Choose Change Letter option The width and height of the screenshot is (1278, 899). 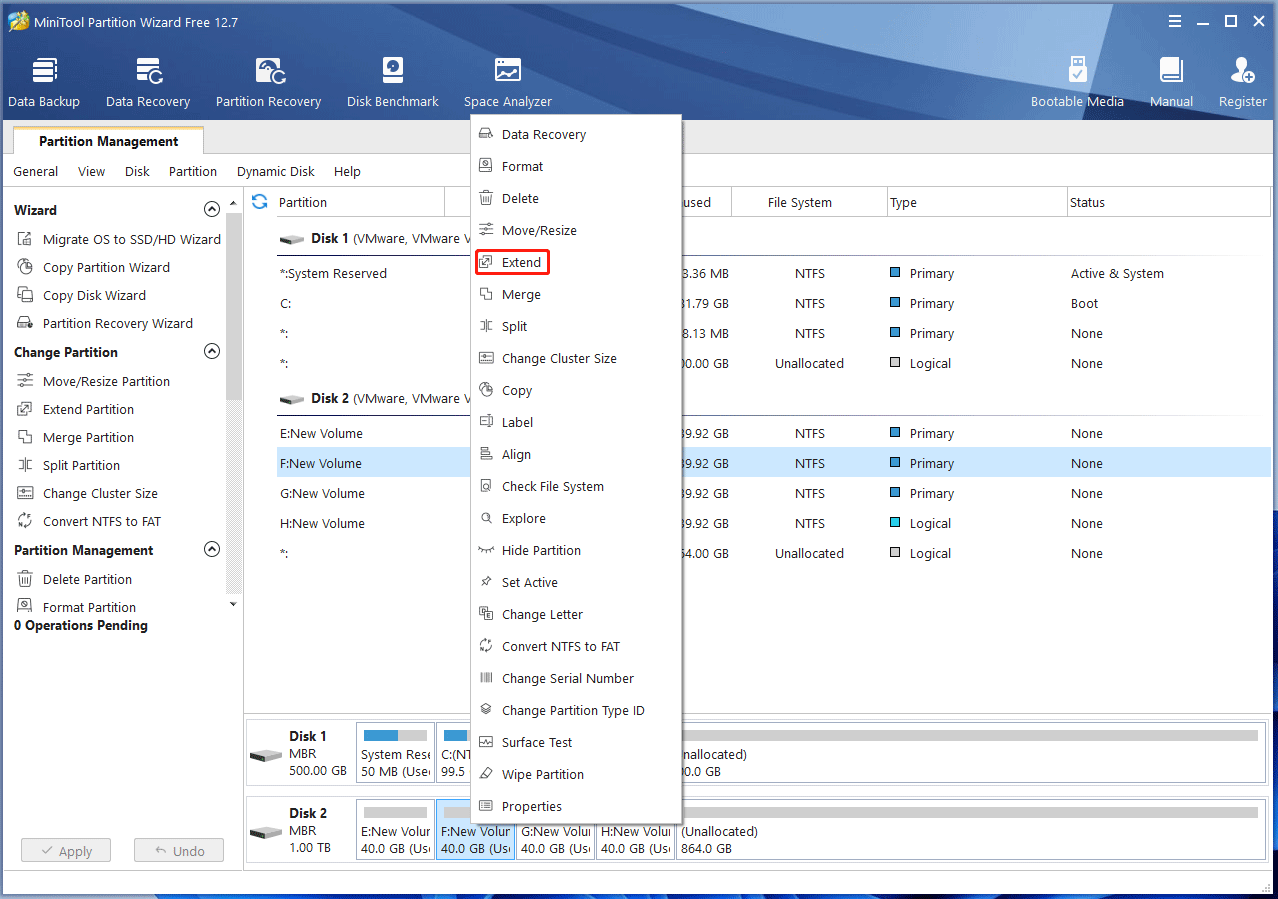pyautogui.click(x=576, y=614)
